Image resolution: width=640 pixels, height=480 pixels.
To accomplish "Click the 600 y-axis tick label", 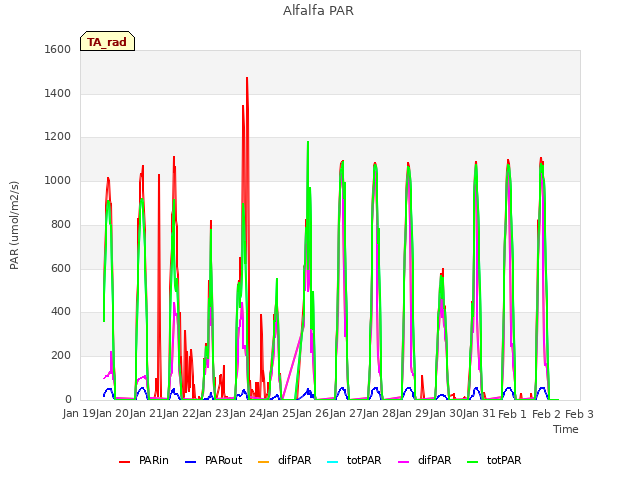I will tap(61, 268).
